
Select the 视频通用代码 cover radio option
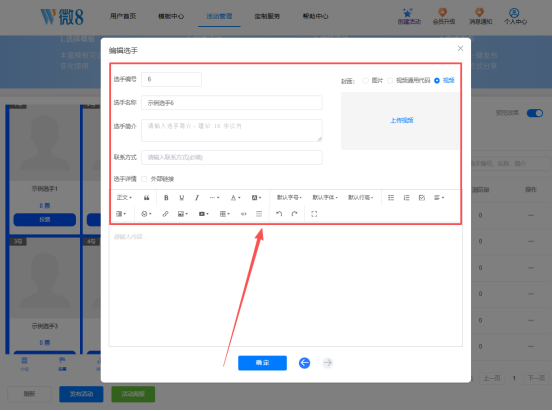tap(390, 81)
